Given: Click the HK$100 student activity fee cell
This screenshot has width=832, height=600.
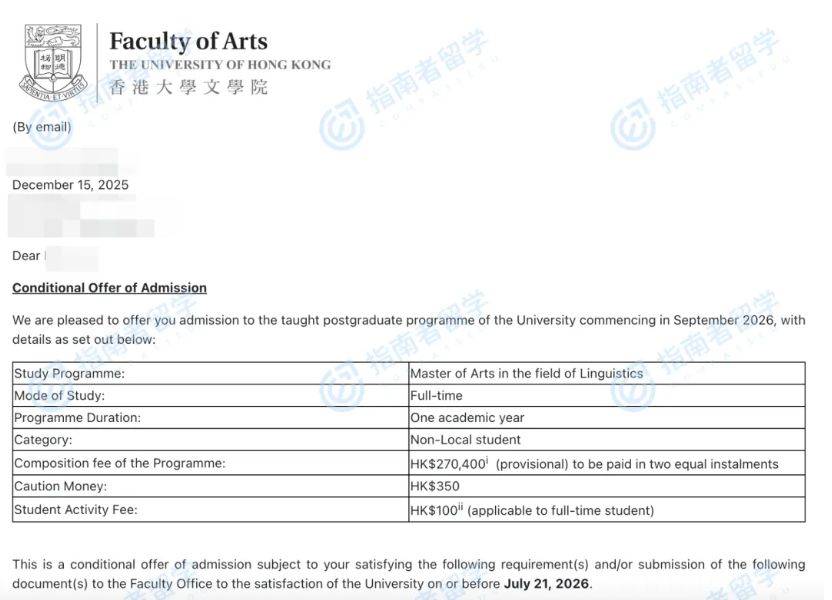Looking at the screenshot, I should [531, 510].
